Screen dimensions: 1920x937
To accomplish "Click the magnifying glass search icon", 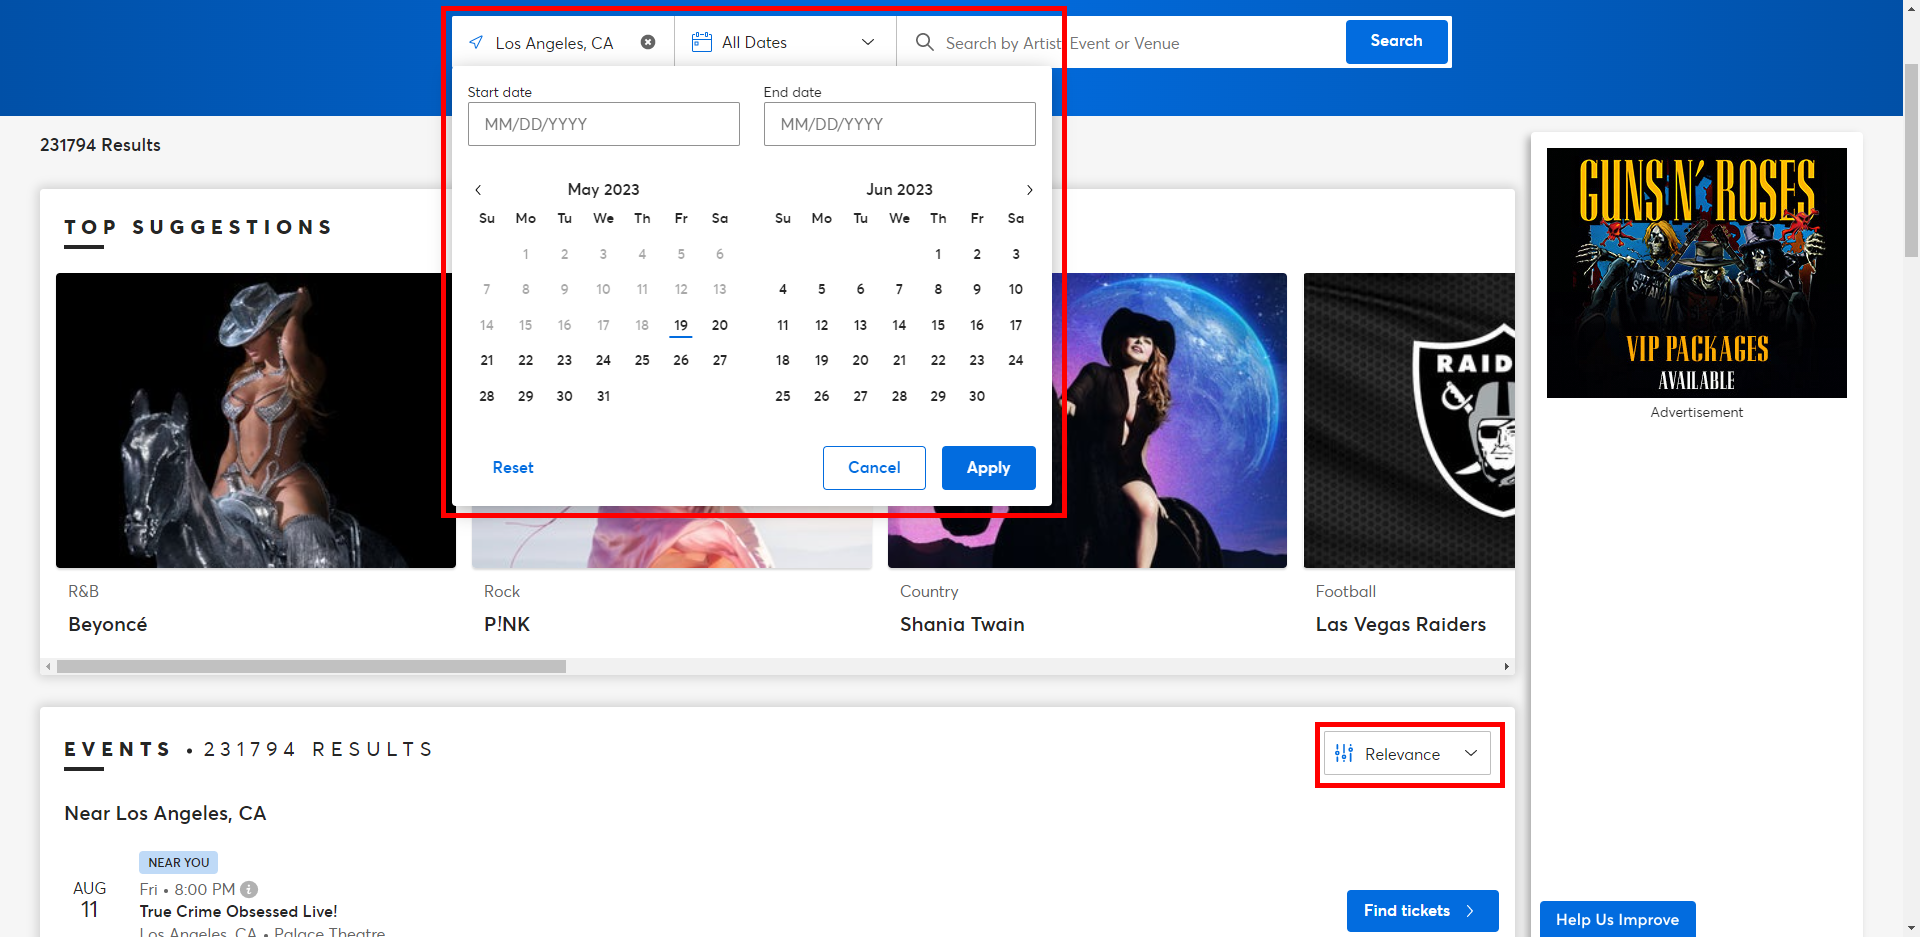I will (925, 42).
